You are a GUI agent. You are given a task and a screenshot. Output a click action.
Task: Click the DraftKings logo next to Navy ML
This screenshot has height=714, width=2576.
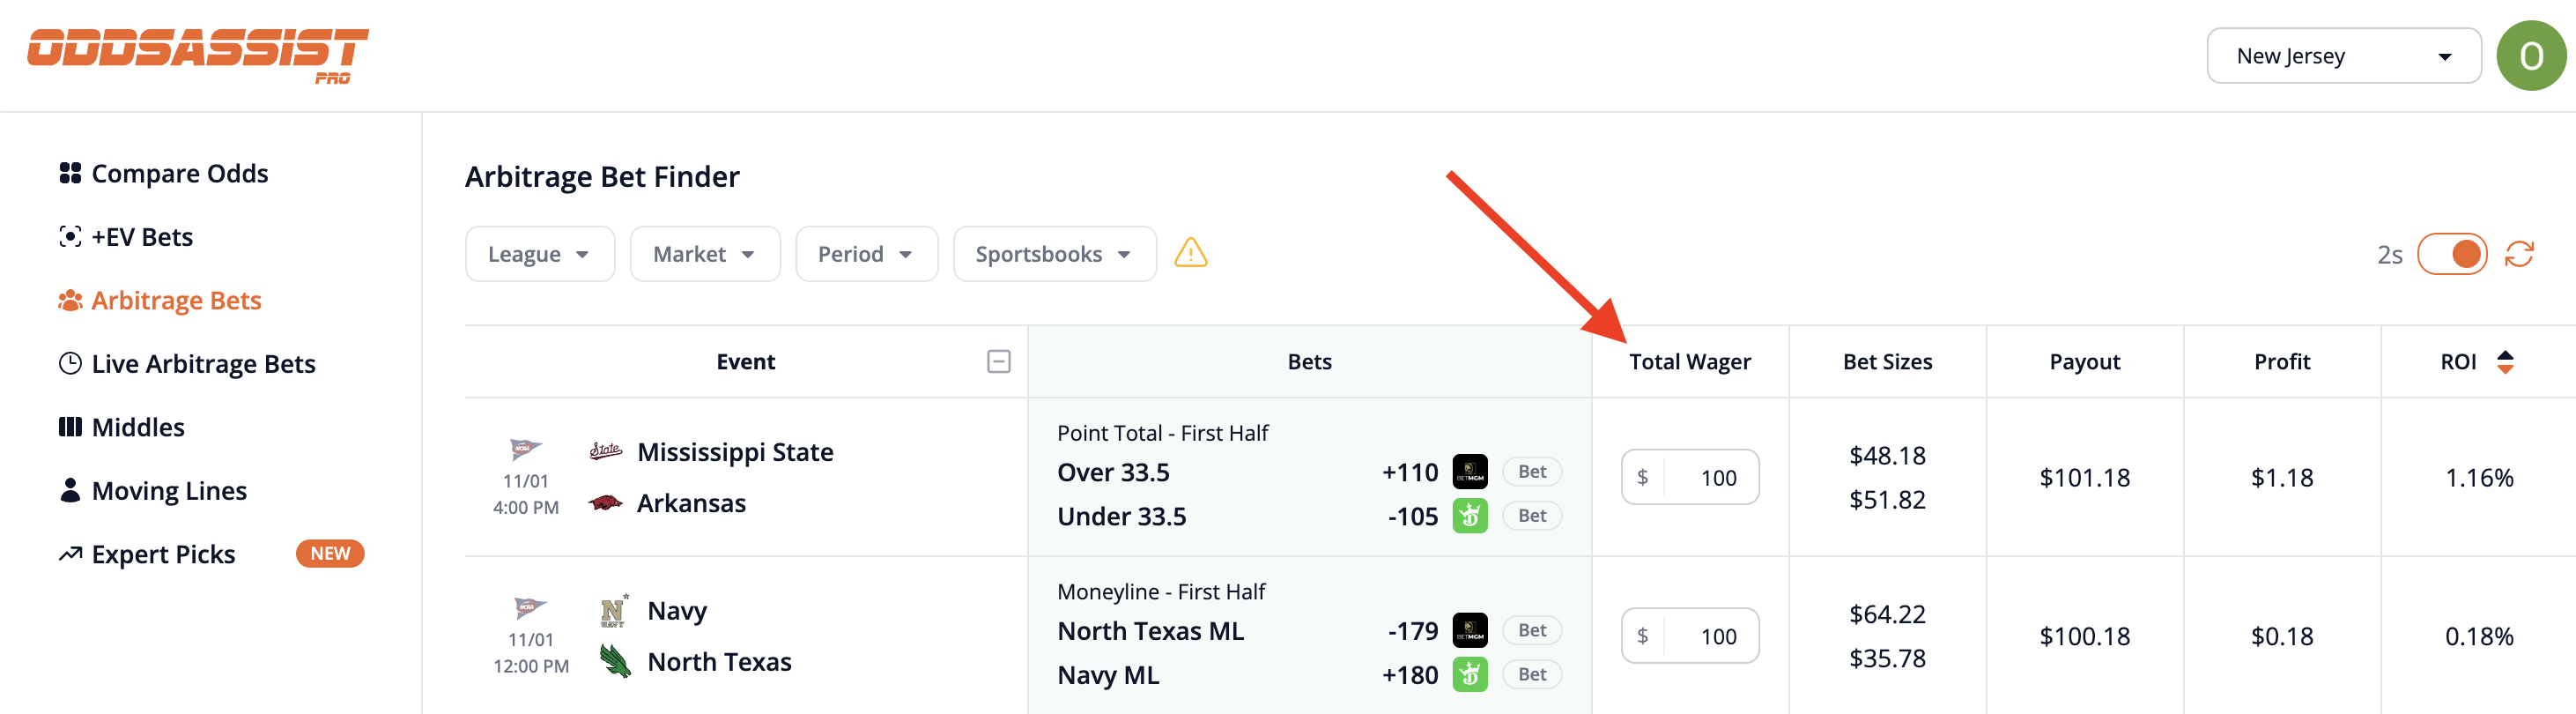[1470, 675]
